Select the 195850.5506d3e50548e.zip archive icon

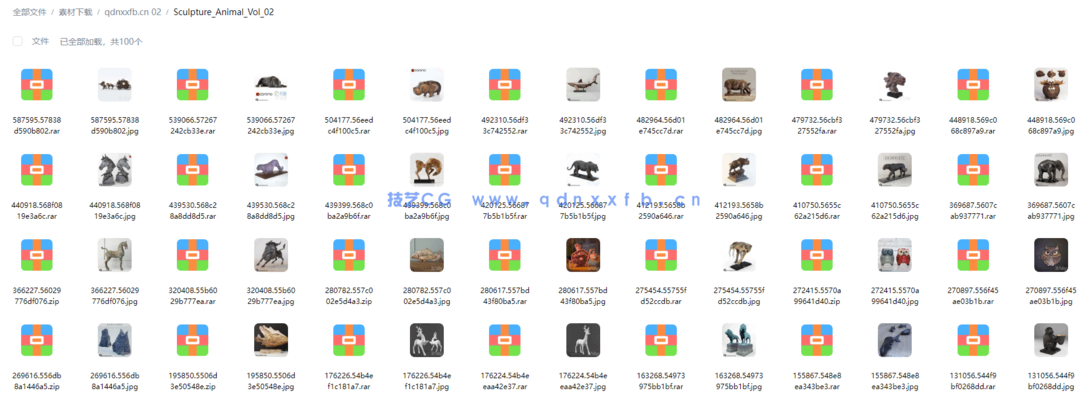point(193,340)
